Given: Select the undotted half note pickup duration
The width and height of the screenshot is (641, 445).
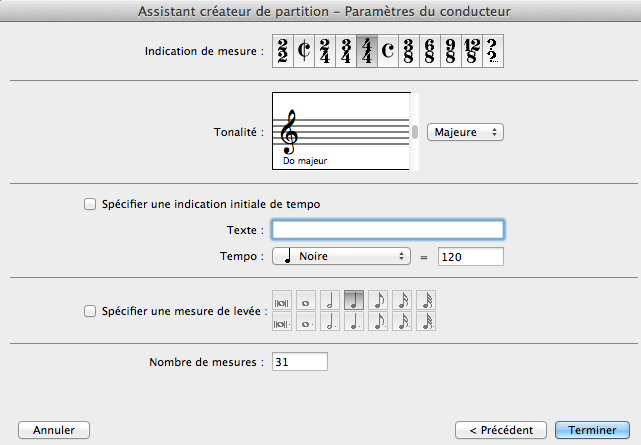Looking at the screenshot, I should point(327,299).
